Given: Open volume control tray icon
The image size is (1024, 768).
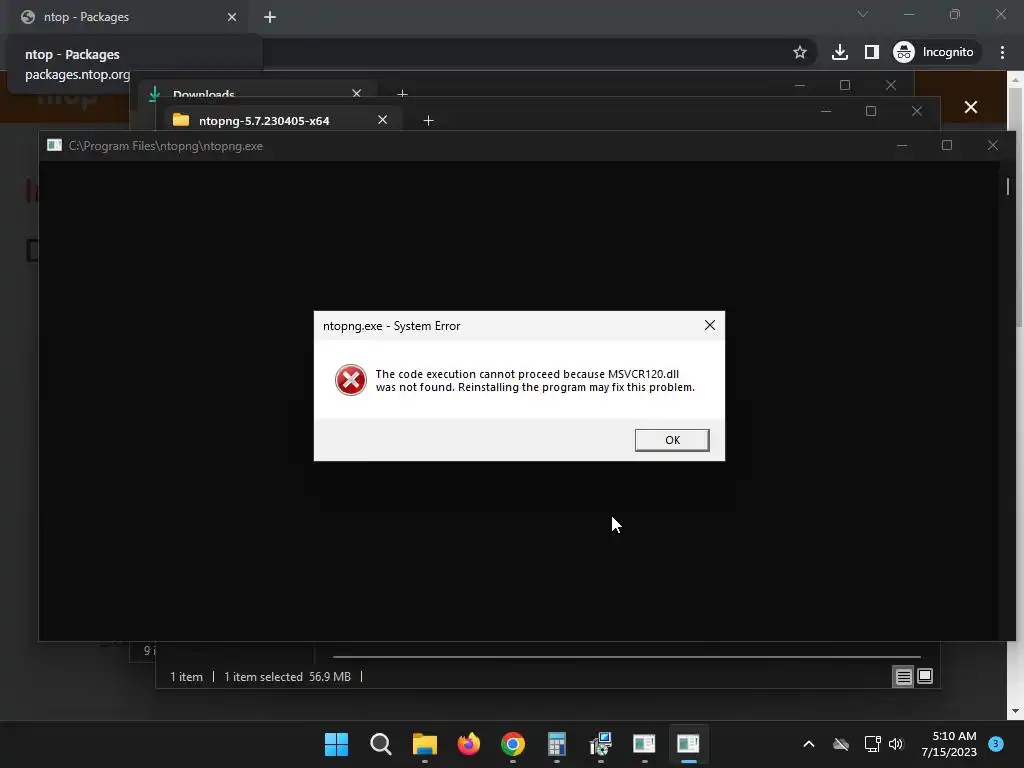Looking at the screenshot, I should tap(896, 744).
